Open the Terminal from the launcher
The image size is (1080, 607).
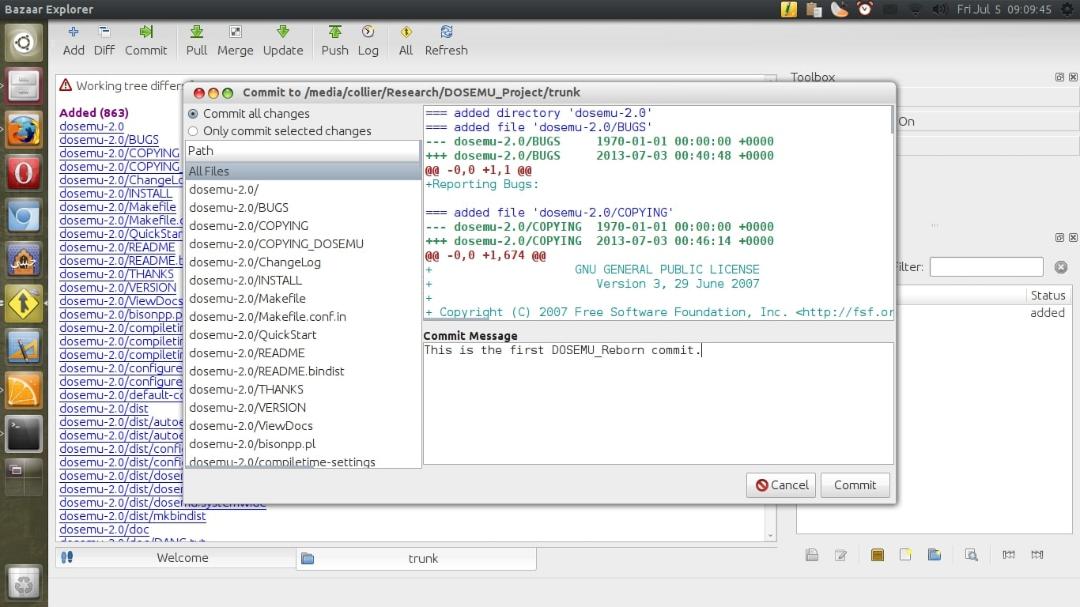click(x=23, y=434)
